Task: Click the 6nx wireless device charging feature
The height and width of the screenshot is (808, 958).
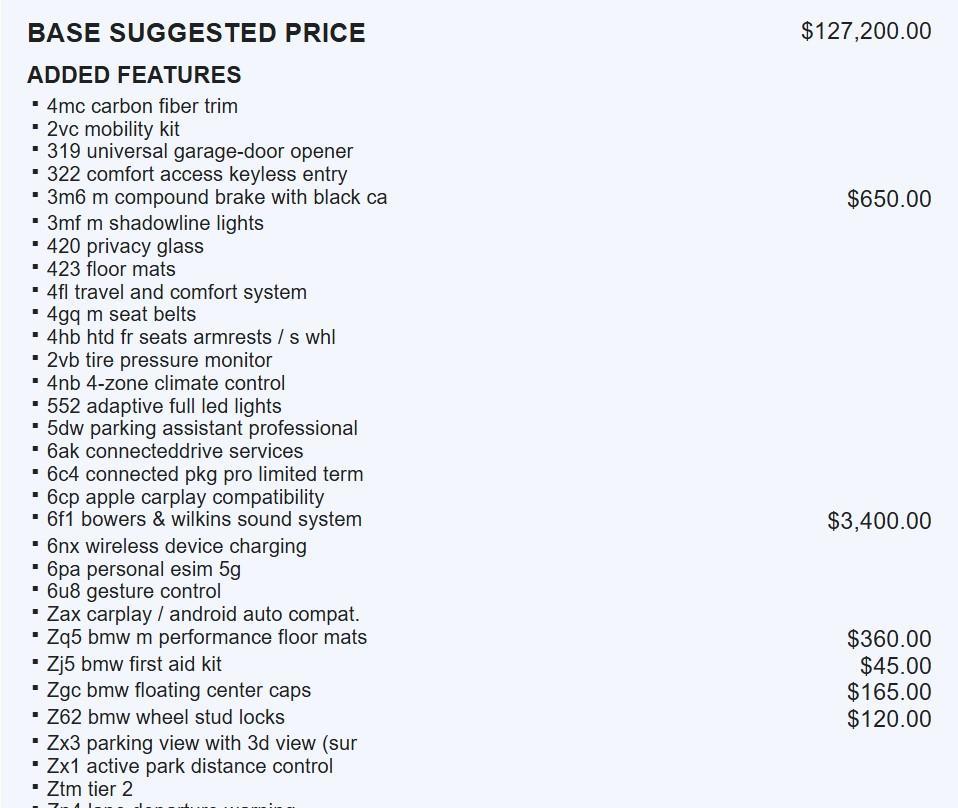Action: tap(177, 547)
